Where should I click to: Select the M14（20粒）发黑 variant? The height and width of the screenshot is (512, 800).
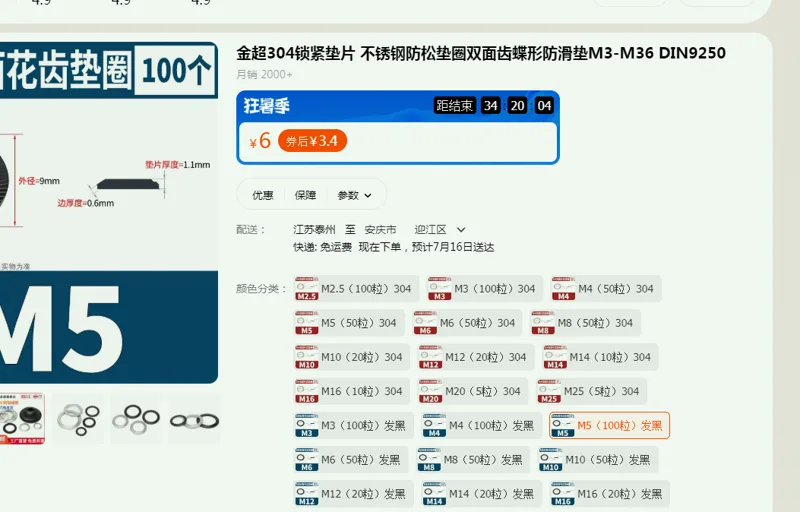(482, 494)
